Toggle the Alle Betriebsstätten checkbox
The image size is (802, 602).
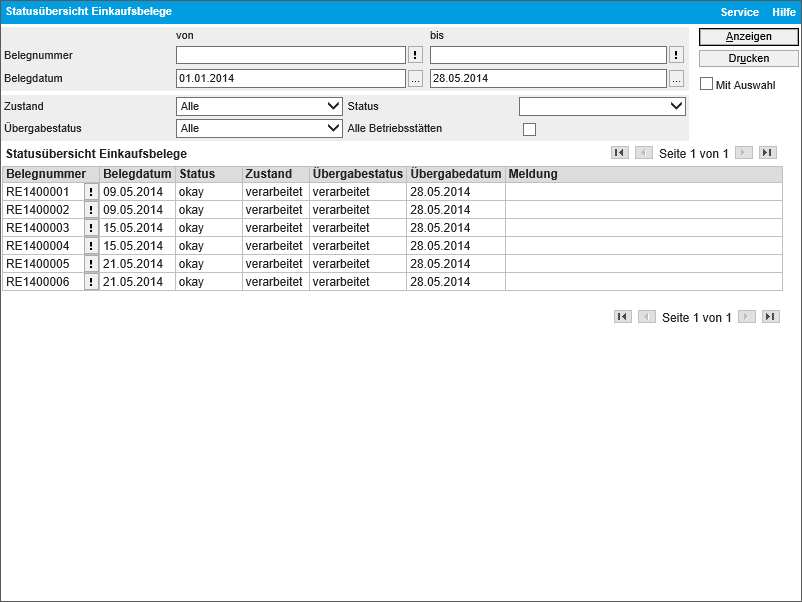point(530,129)
